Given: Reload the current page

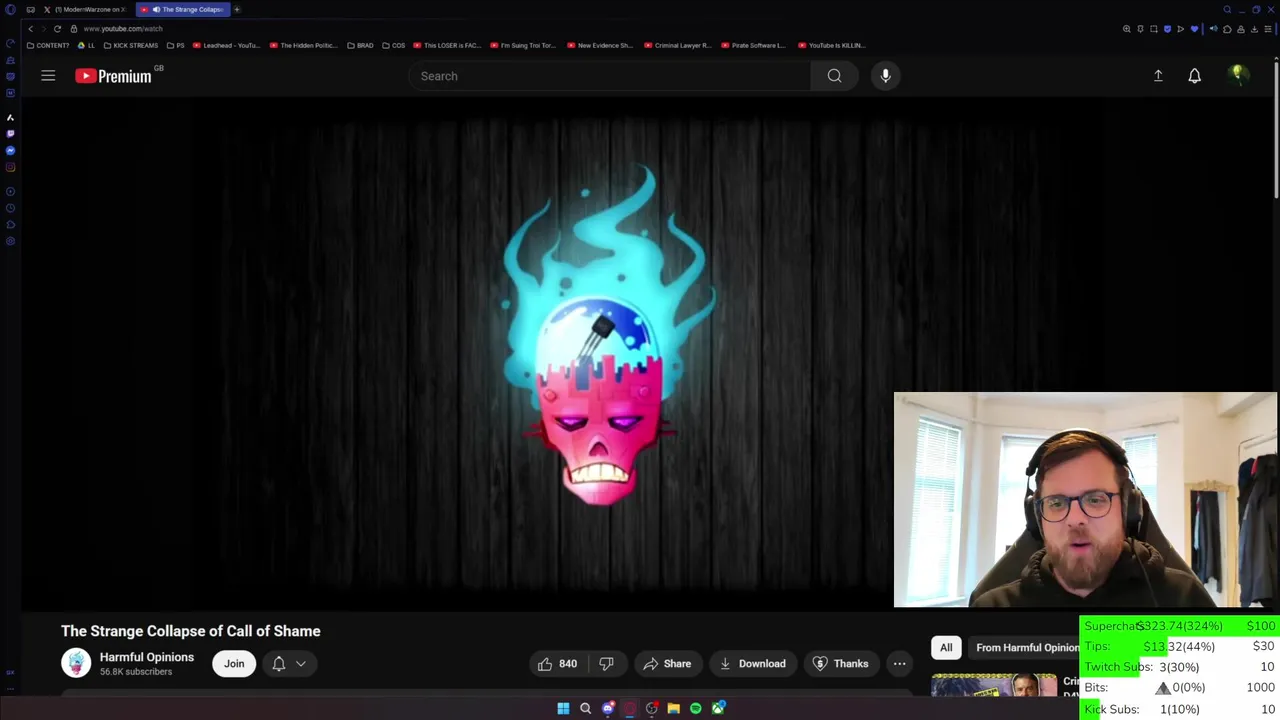Looking at the screenshot, I should (57, 29).
